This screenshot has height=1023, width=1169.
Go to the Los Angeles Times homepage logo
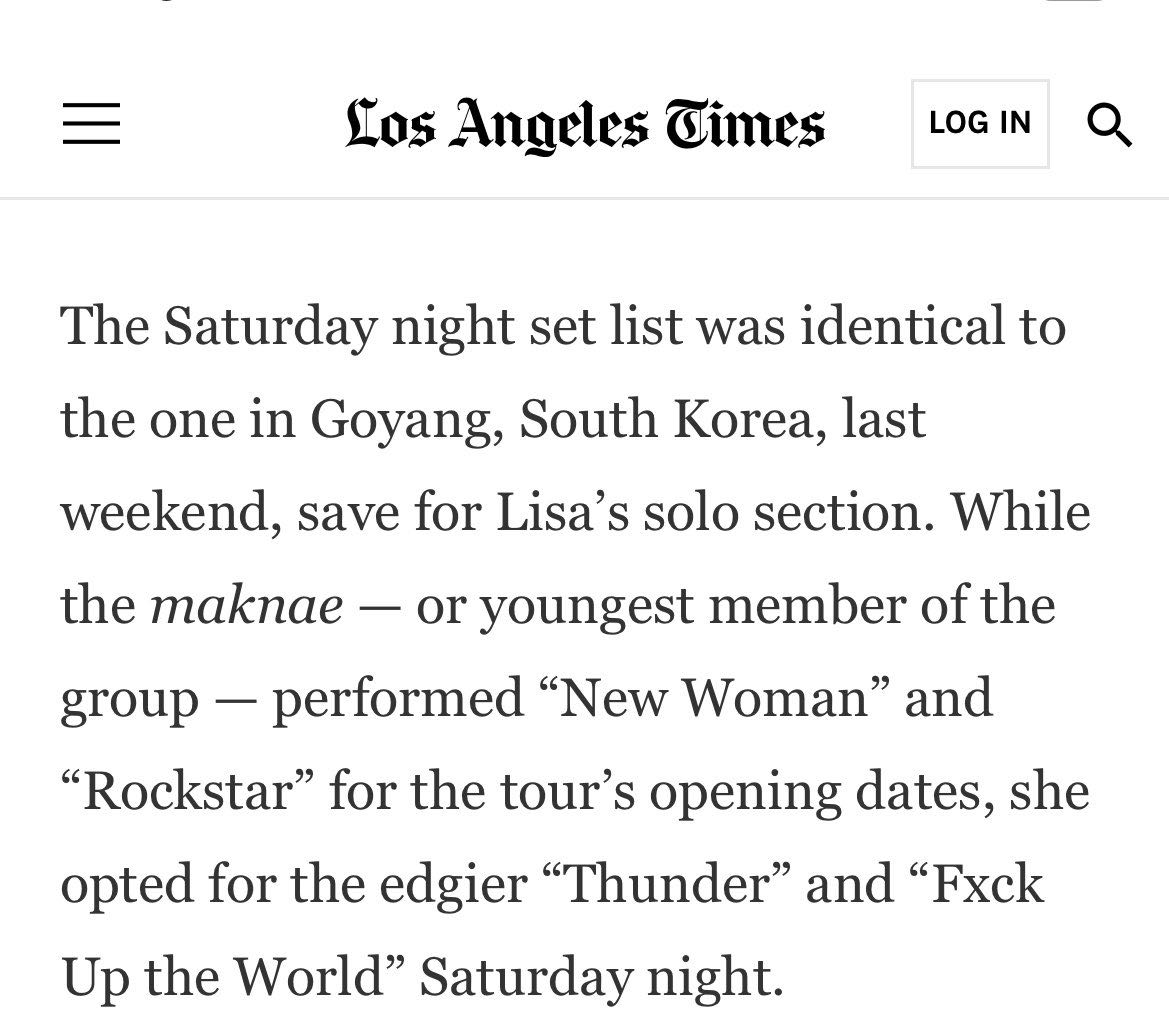coord(585,125)
